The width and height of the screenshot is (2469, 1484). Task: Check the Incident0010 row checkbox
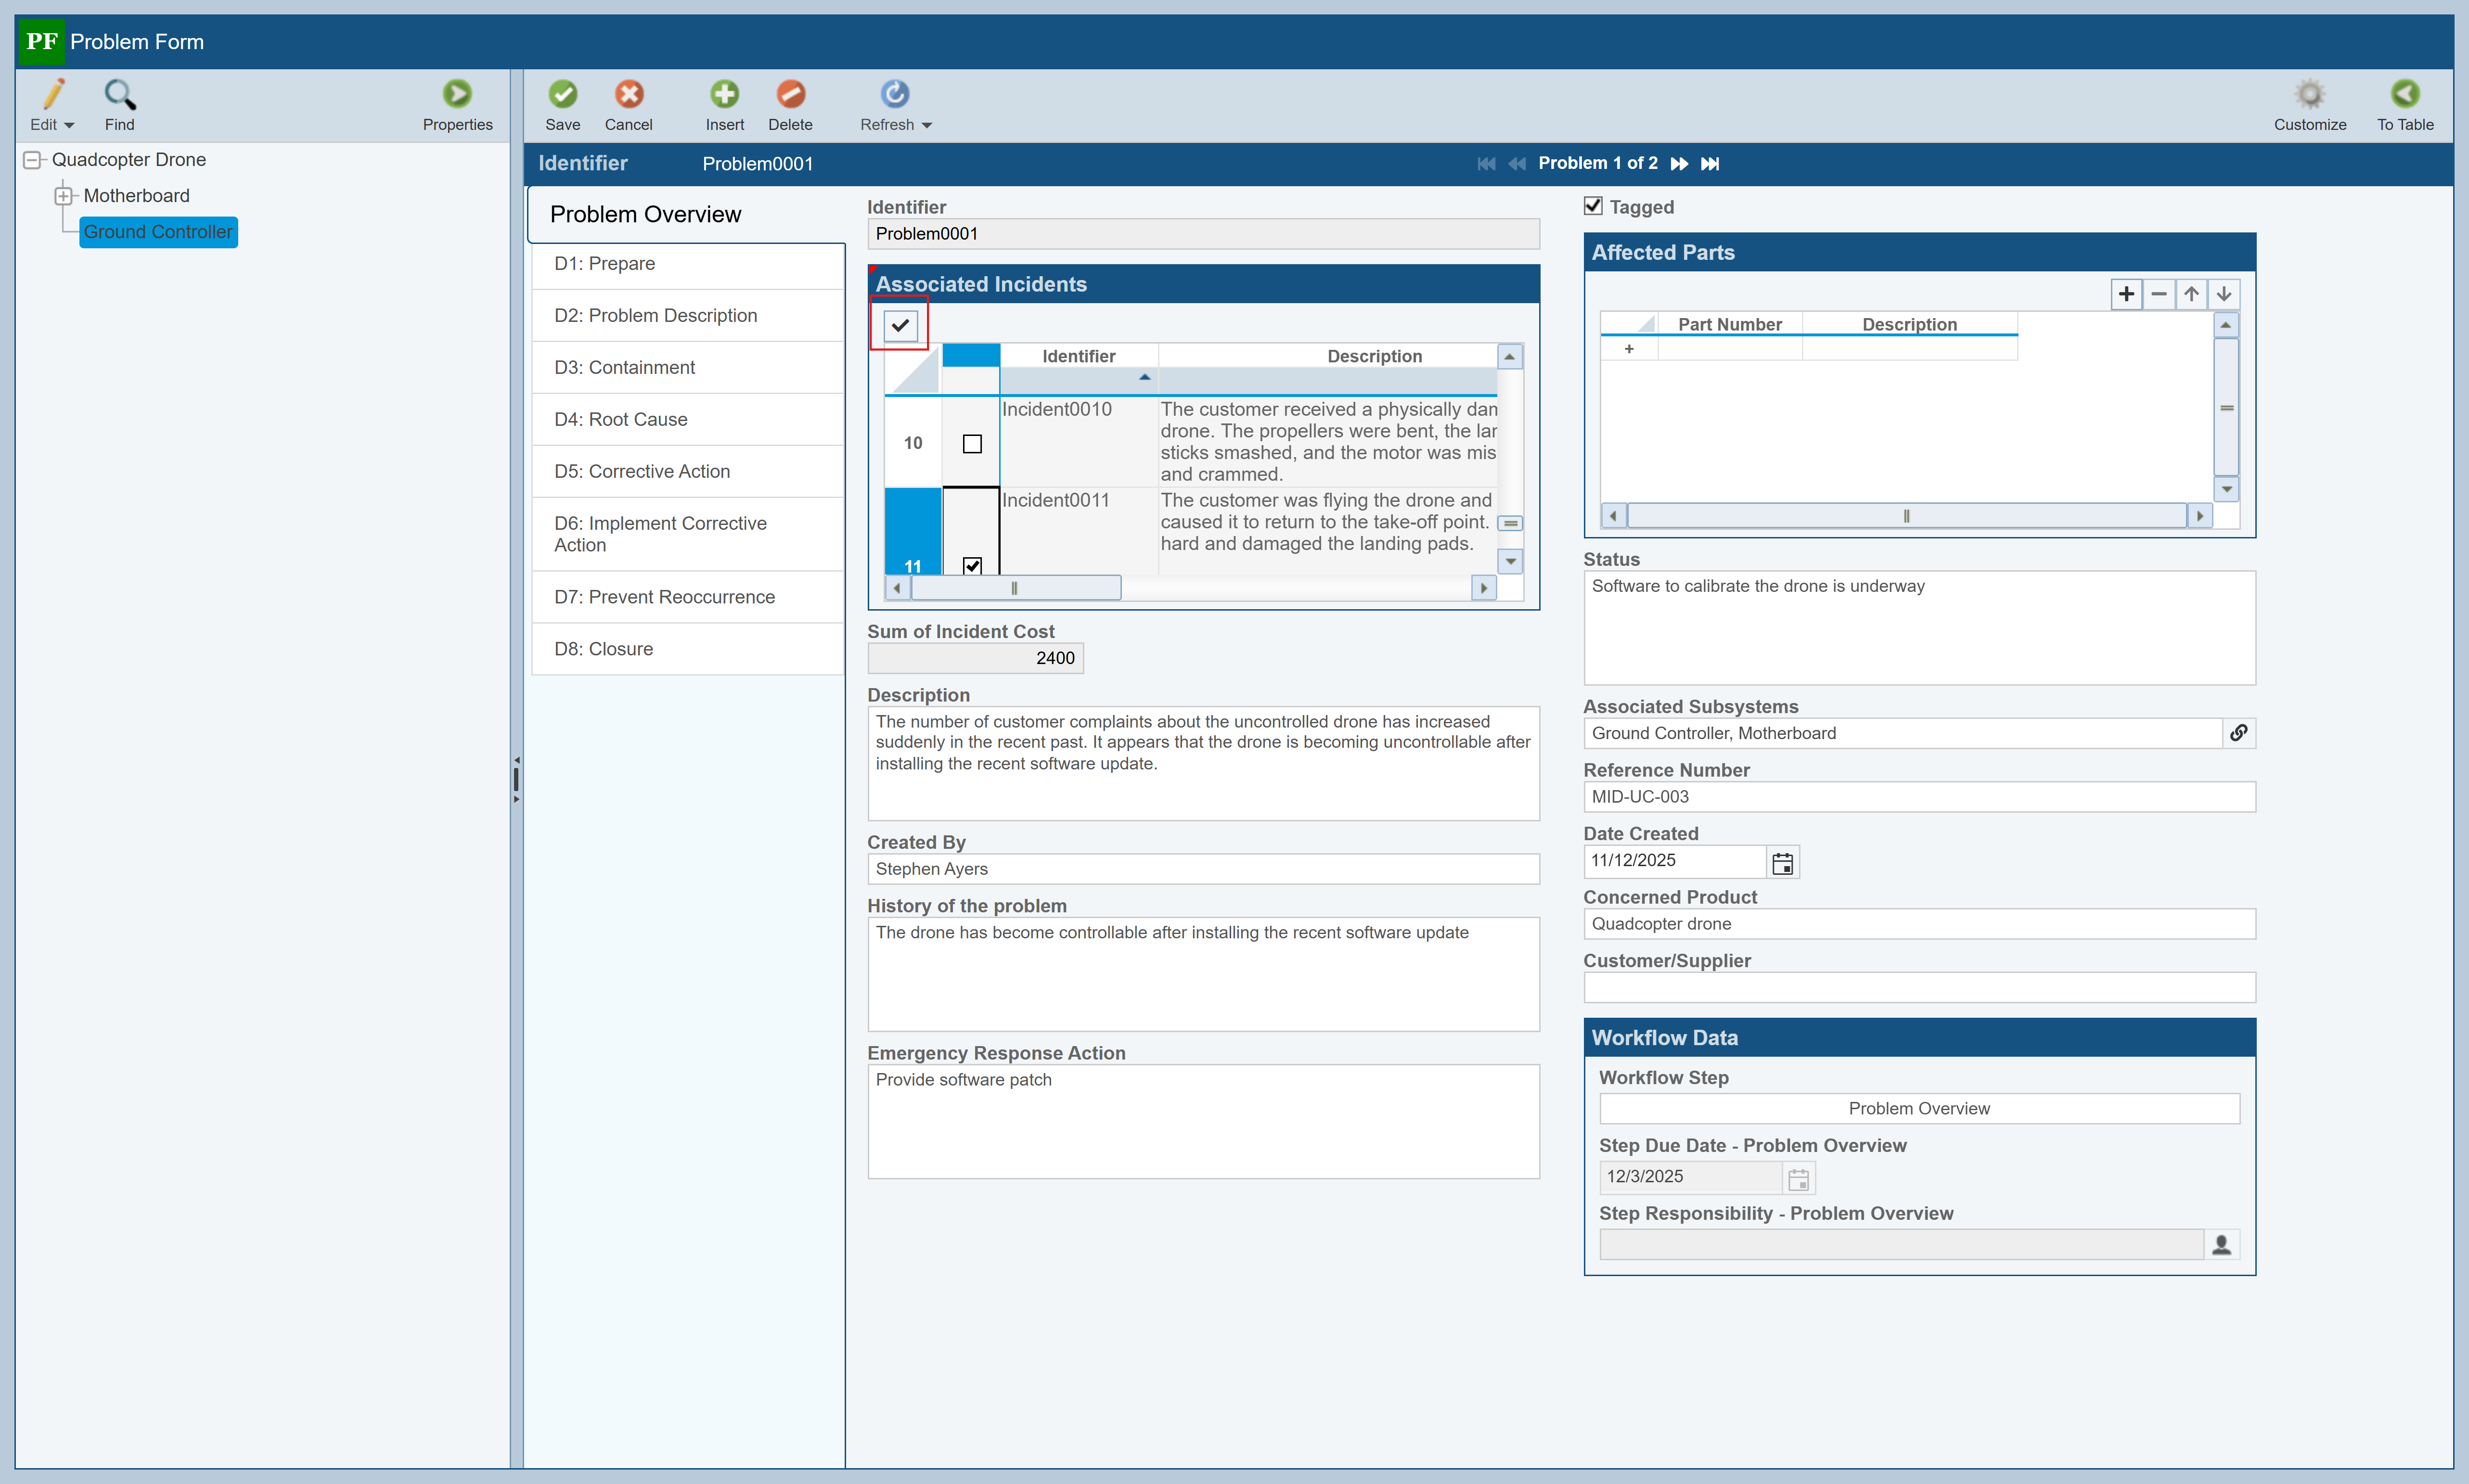point(971,444)
